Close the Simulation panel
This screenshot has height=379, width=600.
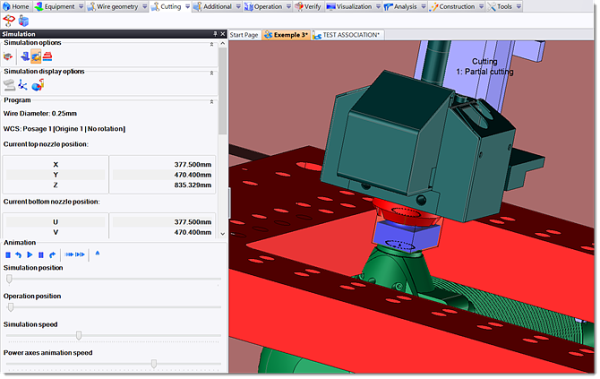(223, 34)
